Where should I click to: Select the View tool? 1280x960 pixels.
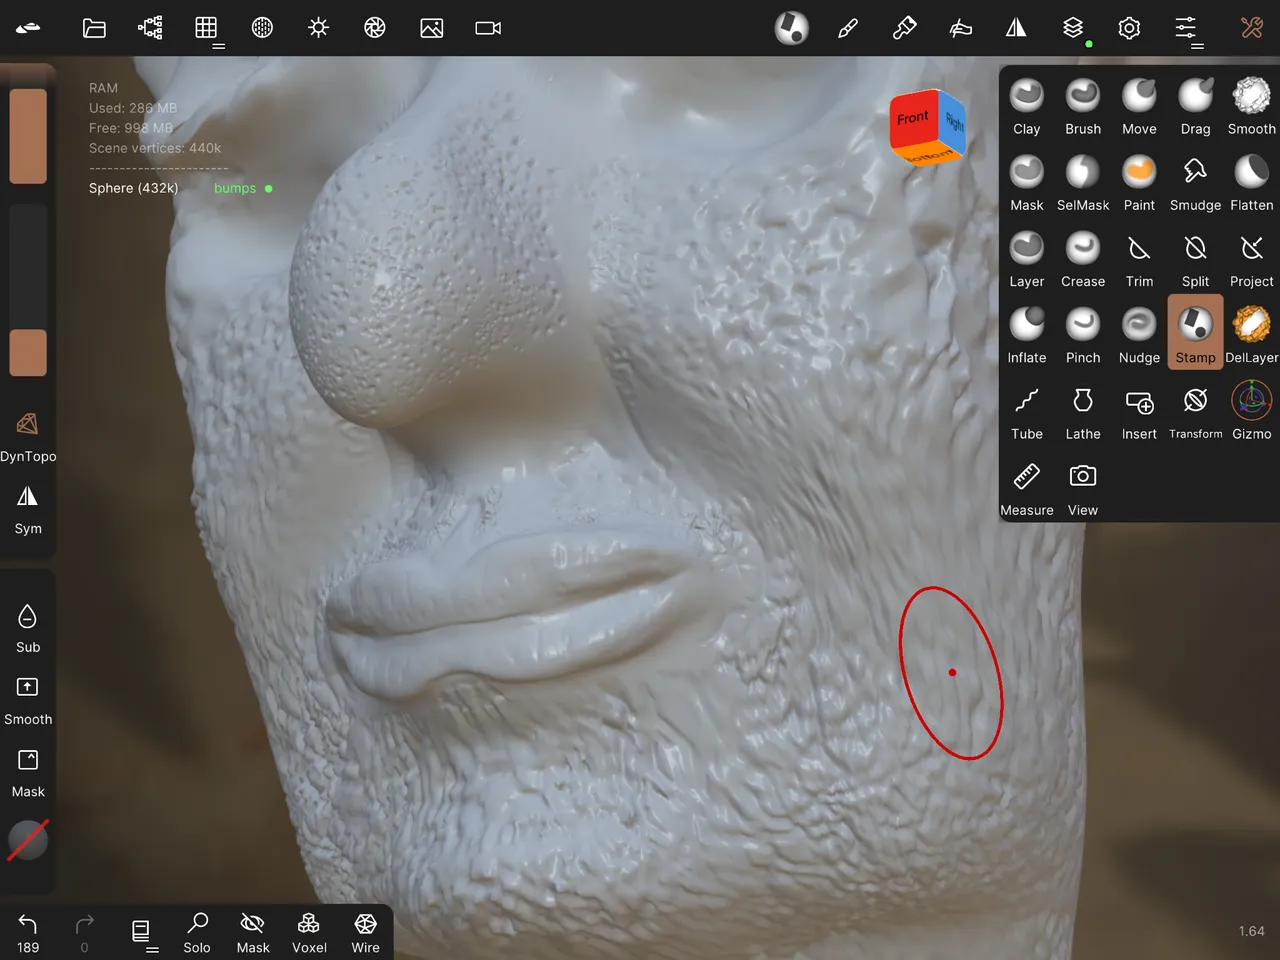click(1083, 487)
